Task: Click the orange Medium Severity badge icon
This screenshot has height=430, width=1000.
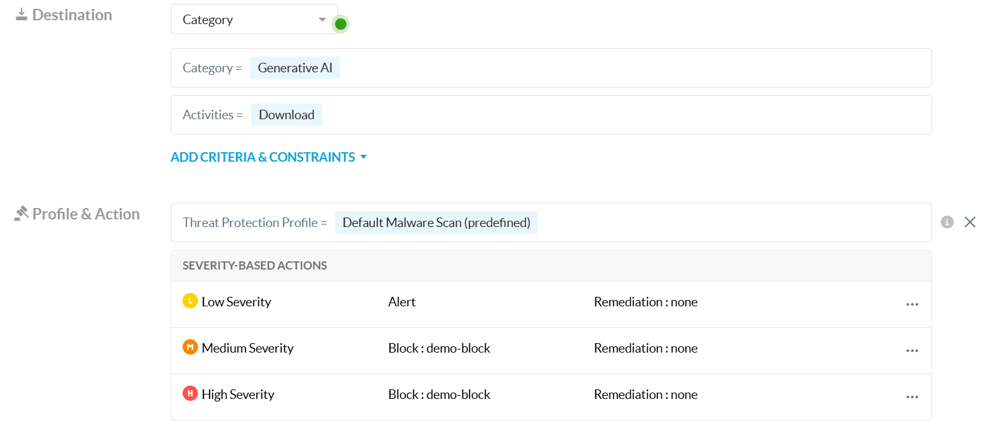Action: tap(190, 348)
